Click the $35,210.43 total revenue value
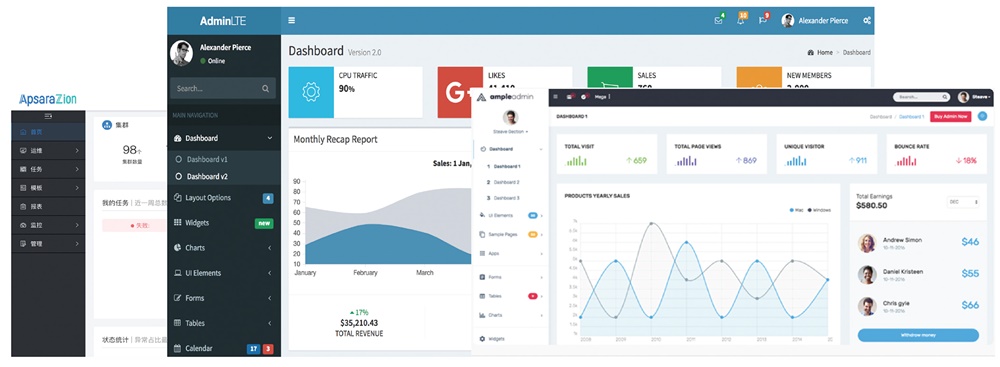The image size is (1000, 367). tap(359, 323)
